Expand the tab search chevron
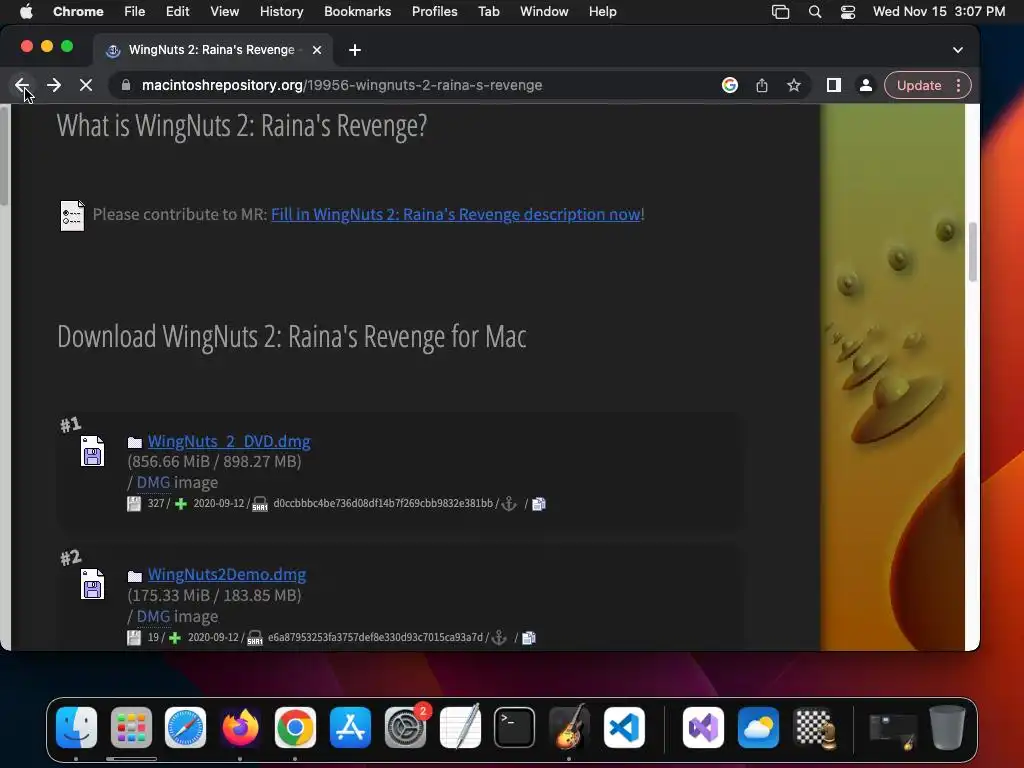Viewport: 1024px width, 768px height. click(957, 50)
